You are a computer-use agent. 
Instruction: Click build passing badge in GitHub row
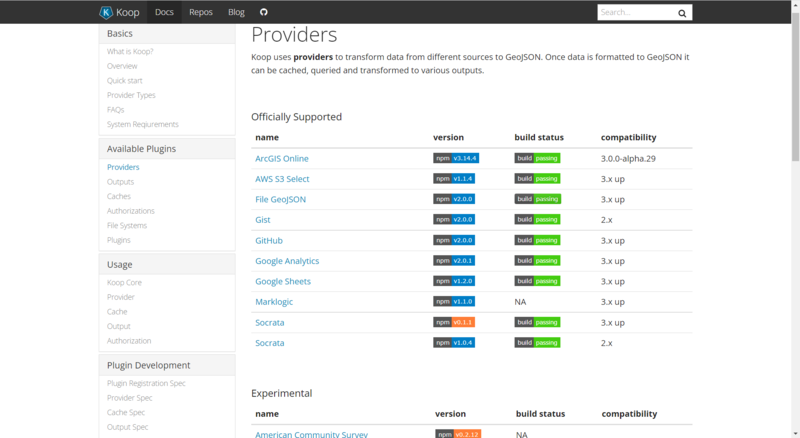[x=537, y=240]
